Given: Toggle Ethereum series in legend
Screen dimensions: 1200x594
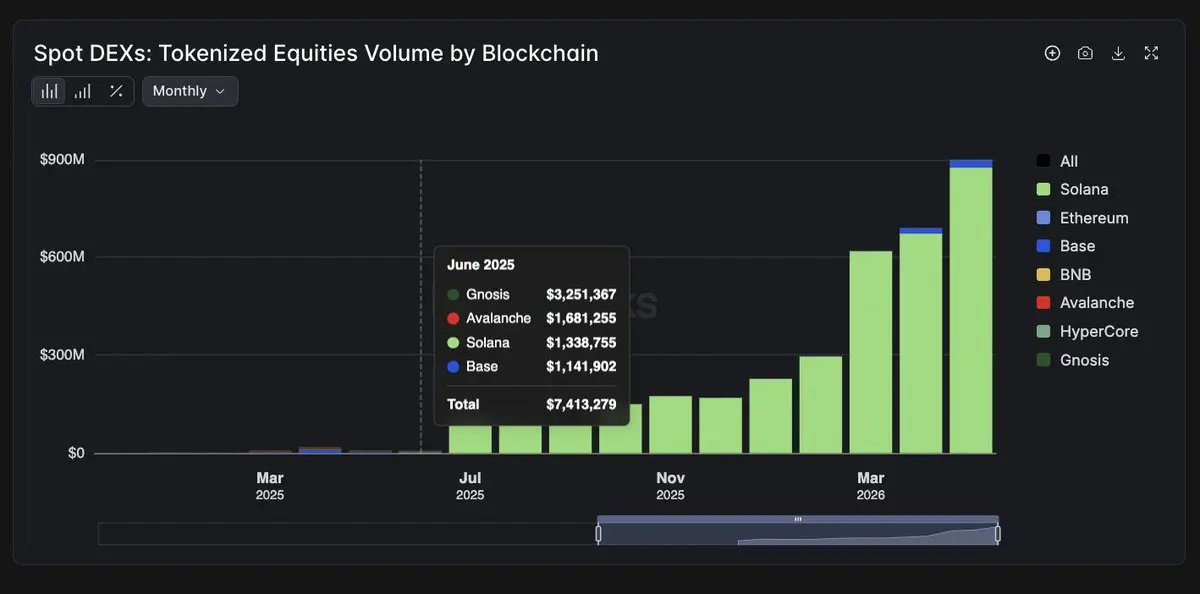Looking at the screenshot, I should pyautogui.click(x=1082, y=218).
